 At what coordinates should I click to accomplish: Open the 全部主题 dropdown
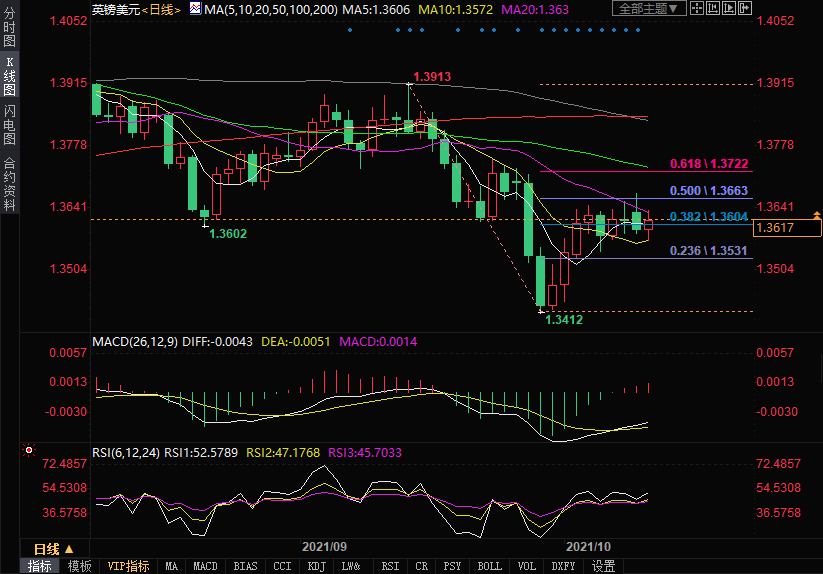(650, 9)
